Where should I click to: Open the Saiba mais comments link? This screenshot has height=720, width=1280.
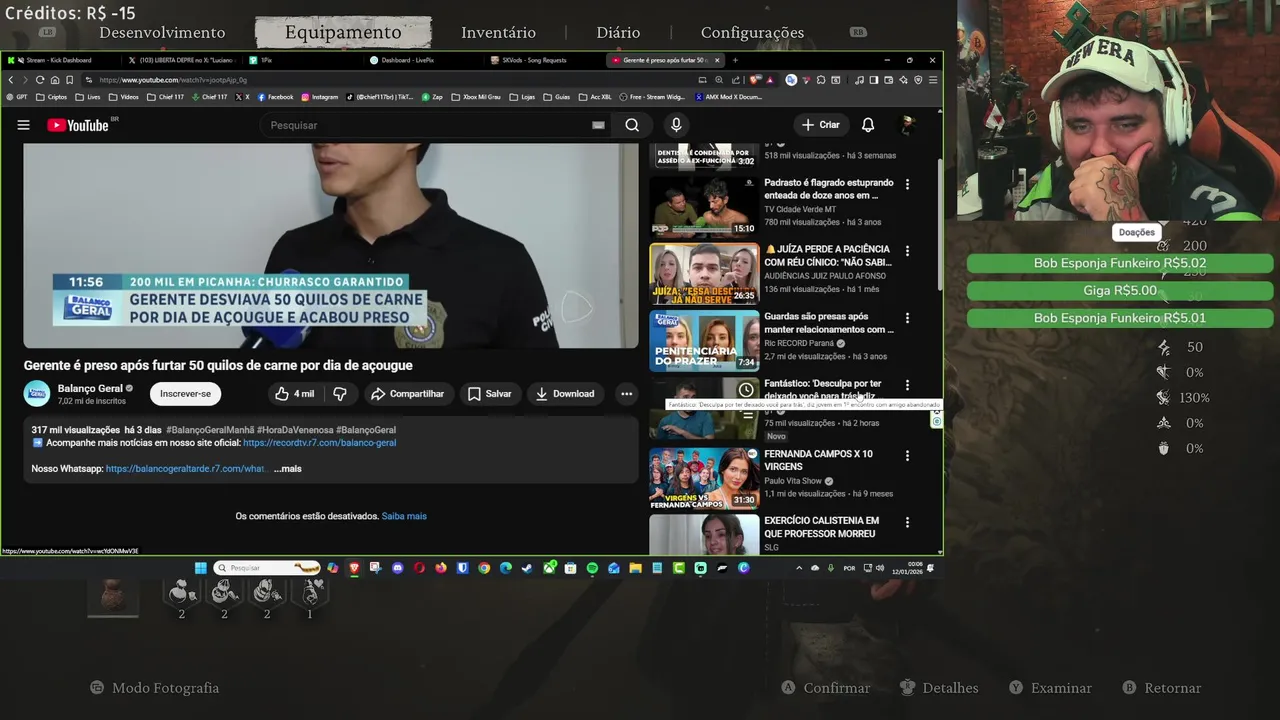coord(404,516)
